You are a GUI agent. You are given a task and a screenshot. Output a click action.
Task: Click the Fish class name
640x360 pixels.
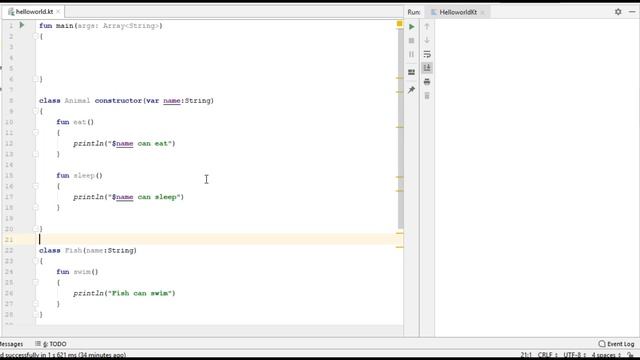tap(73, 251)
